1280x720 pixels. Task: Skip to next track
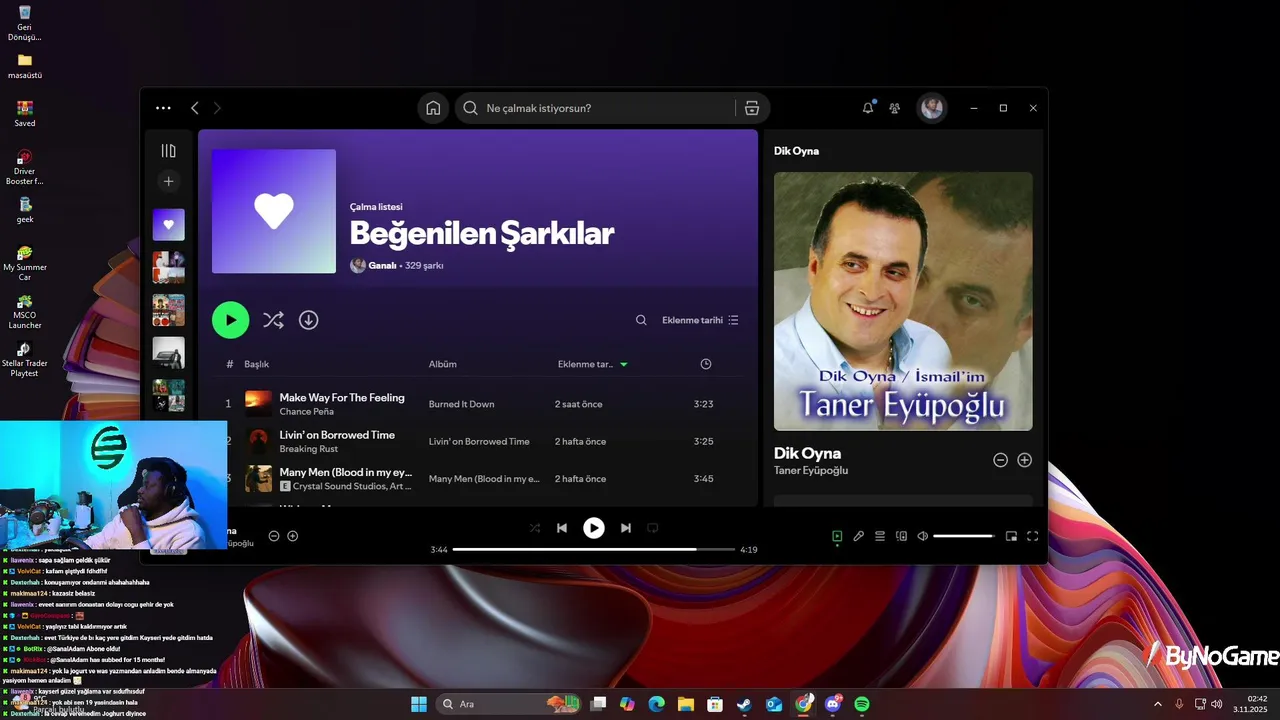(626, 528)
